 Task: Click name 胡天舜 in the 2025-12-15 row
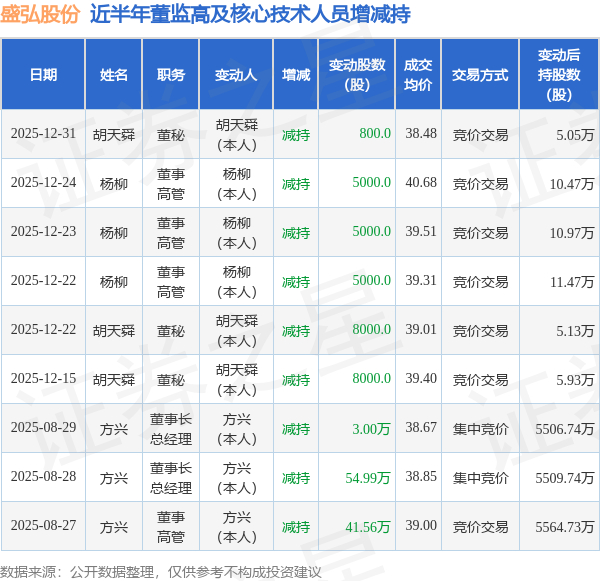pyautogui.click(x=114, y=380)
